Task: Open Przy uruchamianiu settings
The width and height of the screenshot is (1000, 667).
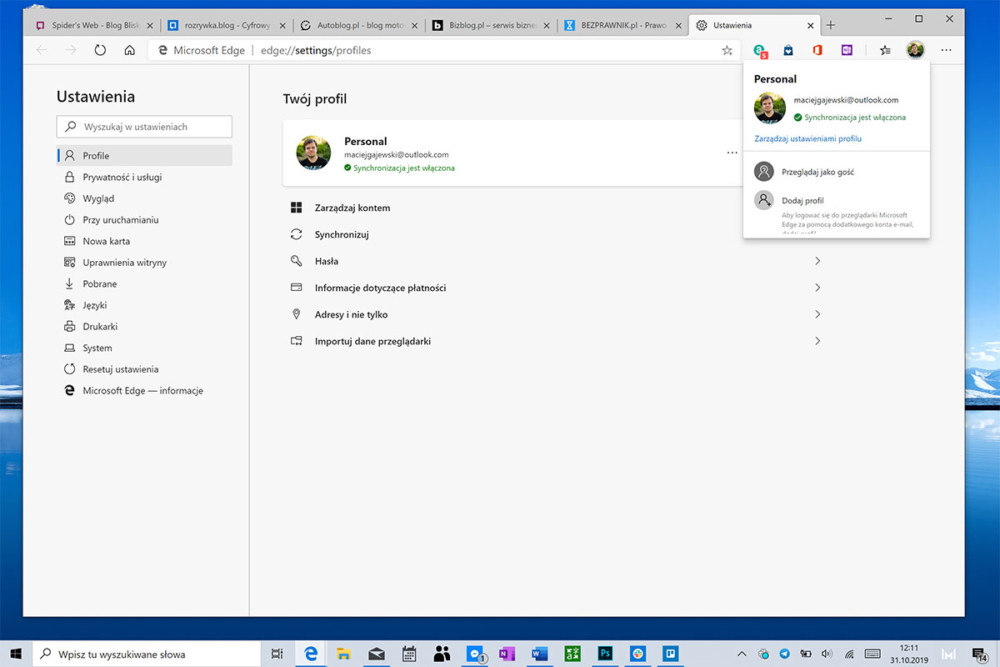Action: [144, 219]
